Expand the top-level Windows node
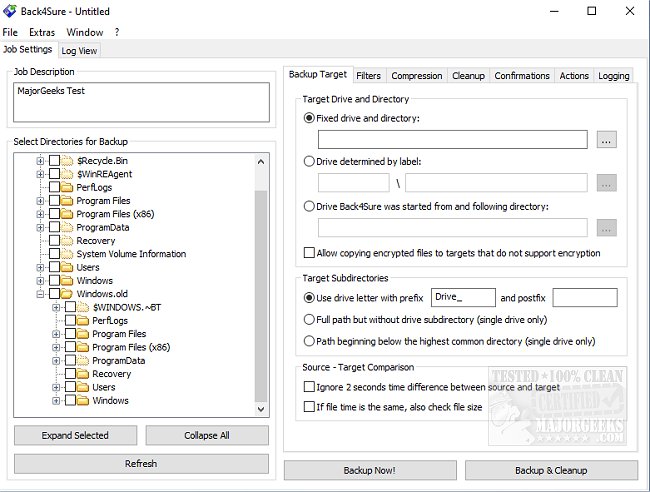This screenshot has height=492, width=650. coord(40,281)
